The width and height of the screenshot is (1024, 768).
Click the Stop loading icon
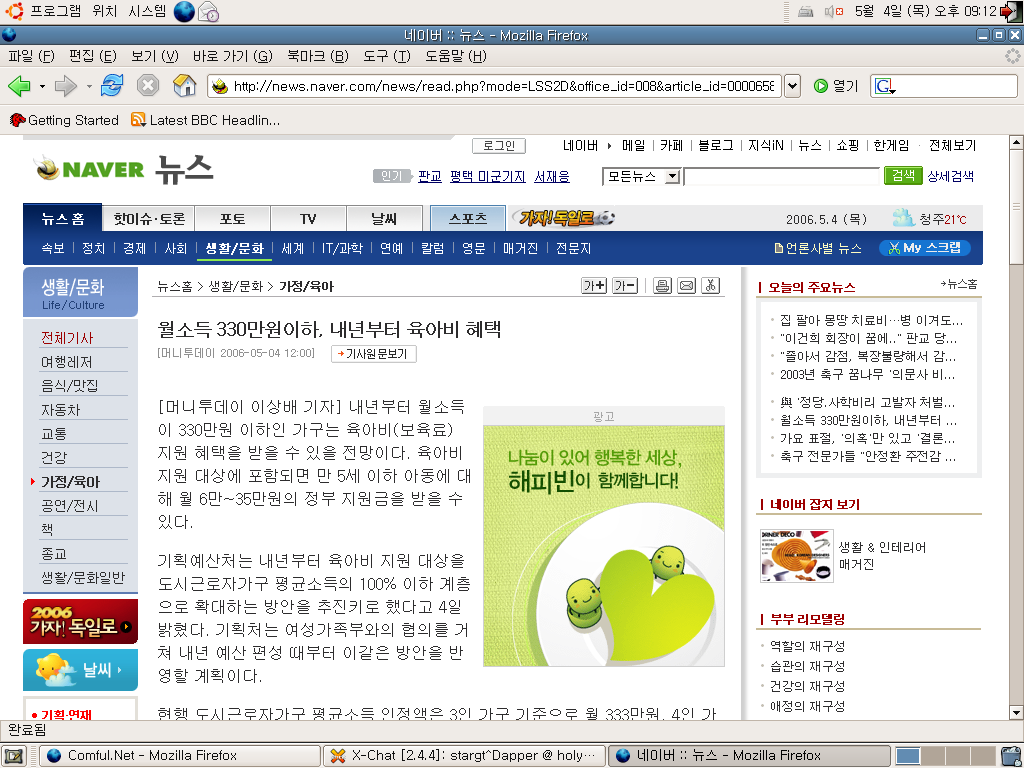click(148, 86)
